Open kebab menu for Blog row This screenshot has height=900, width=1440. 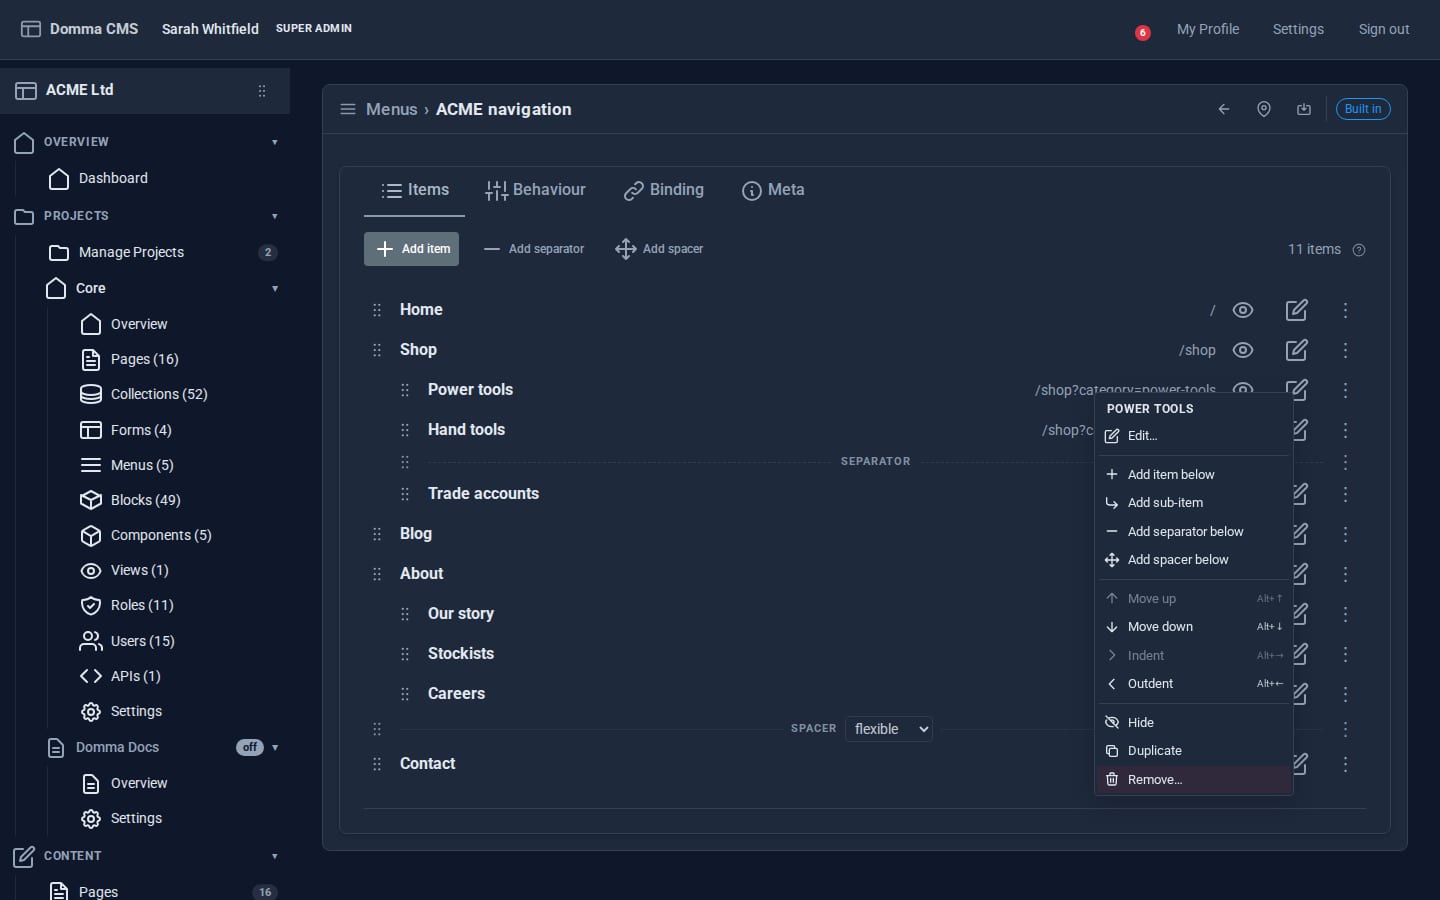1345,534
